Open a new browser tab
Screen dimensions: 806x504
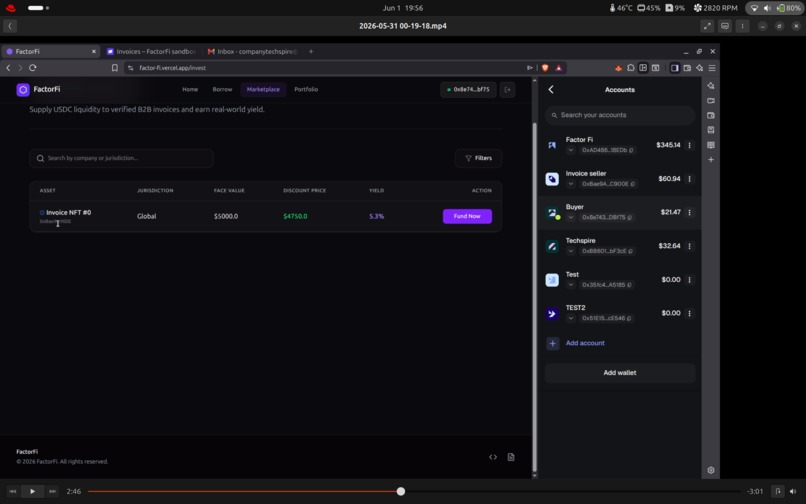(311, 51)
